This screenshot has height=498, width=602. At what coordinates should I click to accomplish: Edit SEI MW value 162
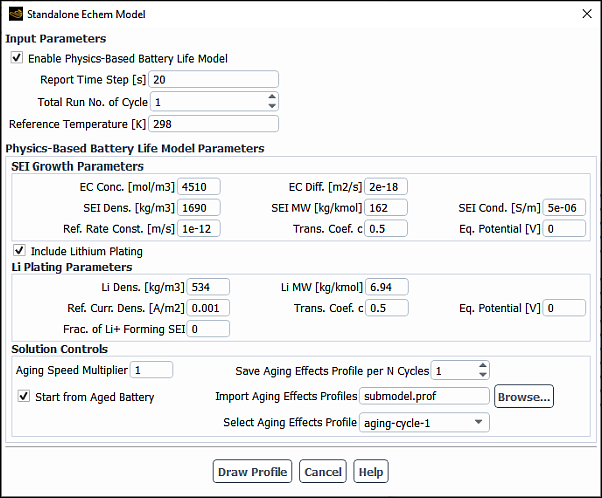[x=385, y=208]
